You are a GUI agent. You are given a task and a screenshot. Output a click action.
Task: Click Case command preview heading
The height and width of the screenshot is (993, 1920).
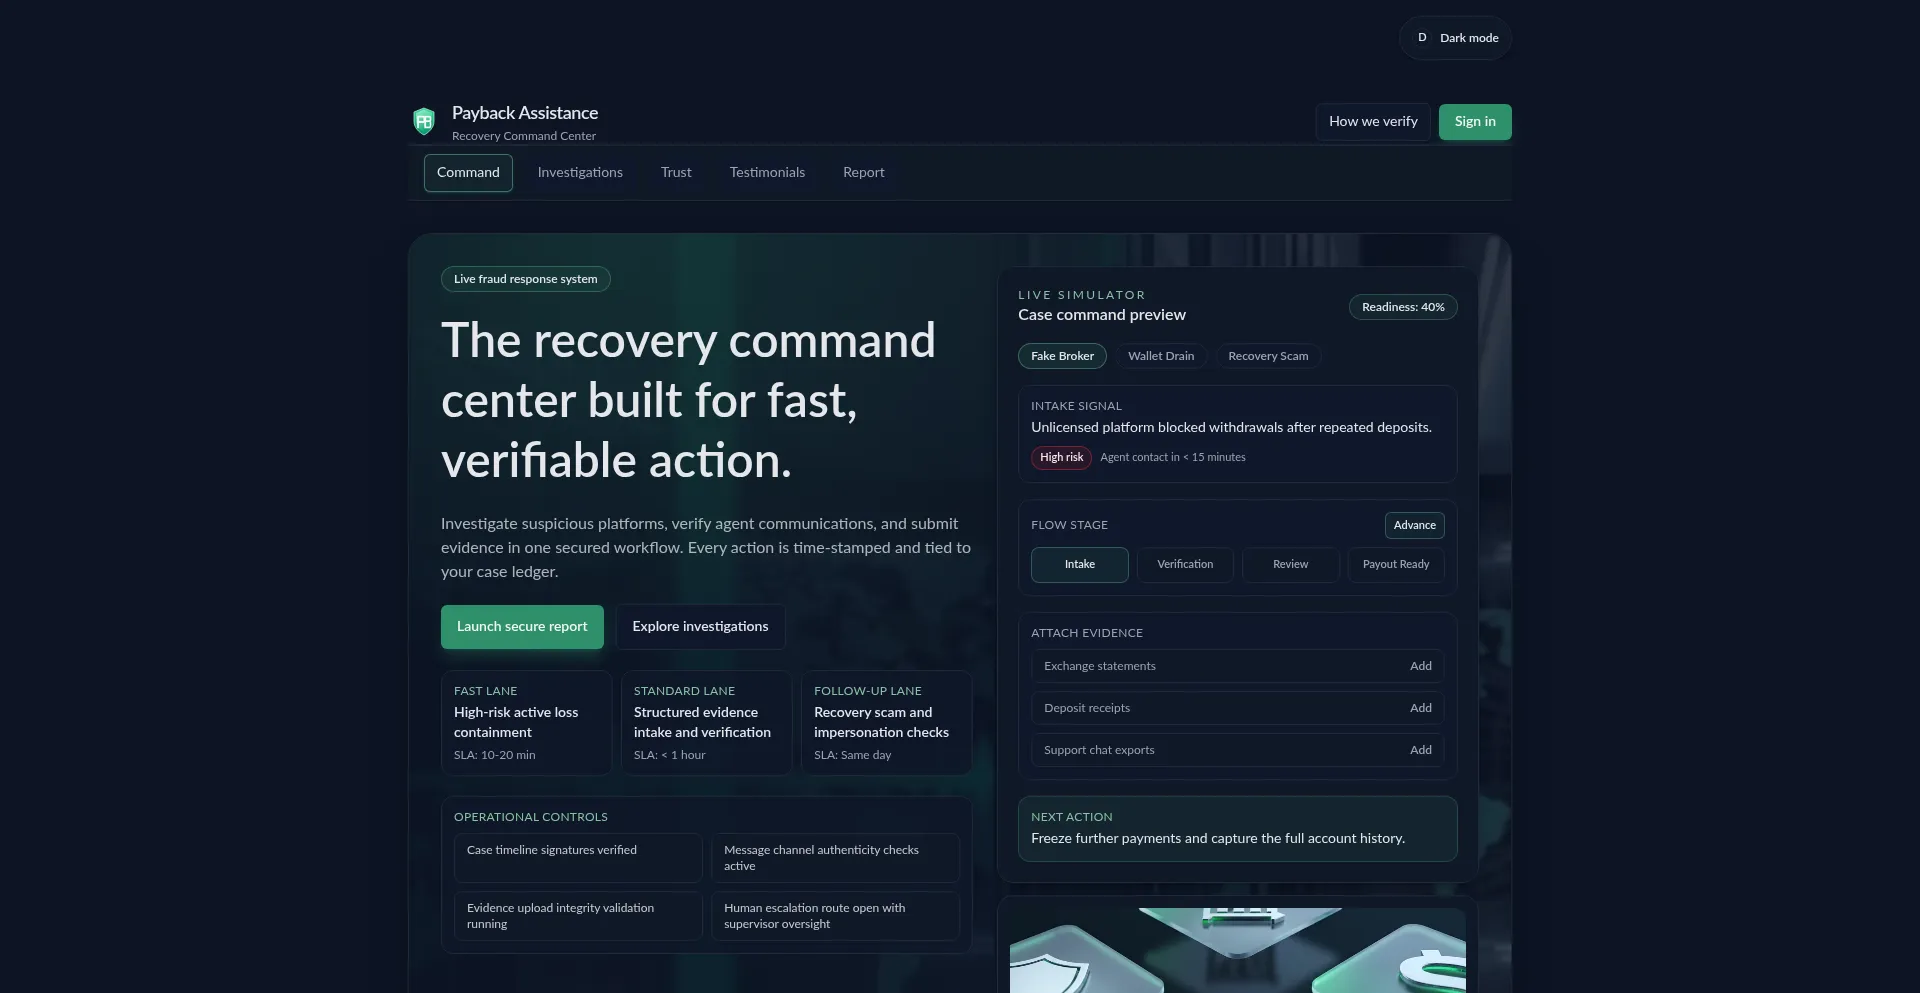pyautogui.click(x=1102, y=315)
